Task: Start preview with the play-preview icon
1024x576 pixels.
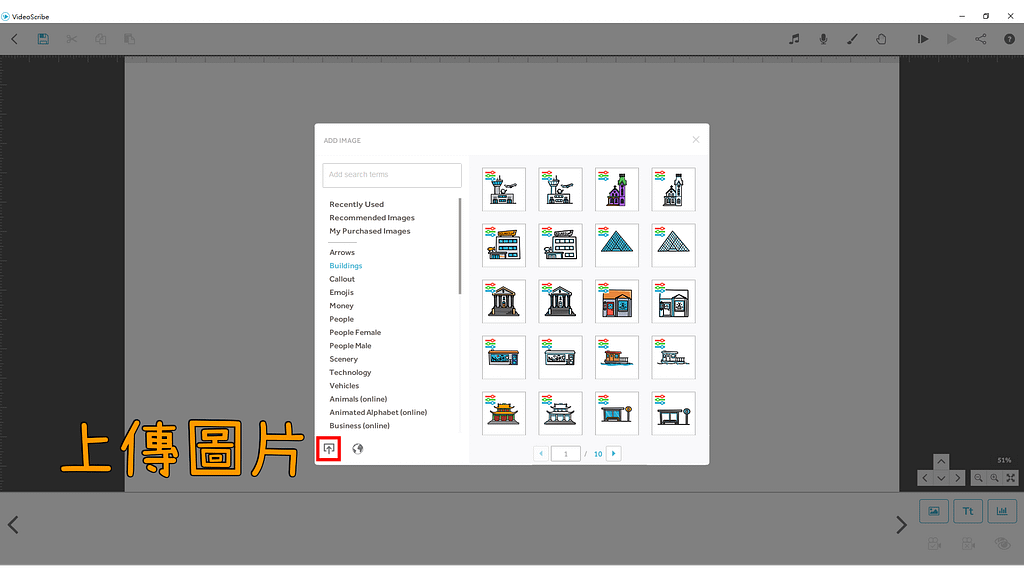Action: pos(922,39)
